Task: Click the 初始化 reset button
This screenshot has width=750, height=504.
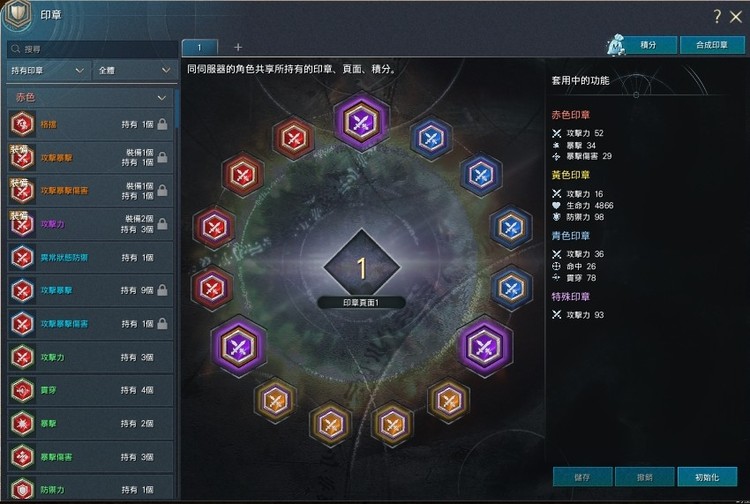Action: click(x=707, y=477)
